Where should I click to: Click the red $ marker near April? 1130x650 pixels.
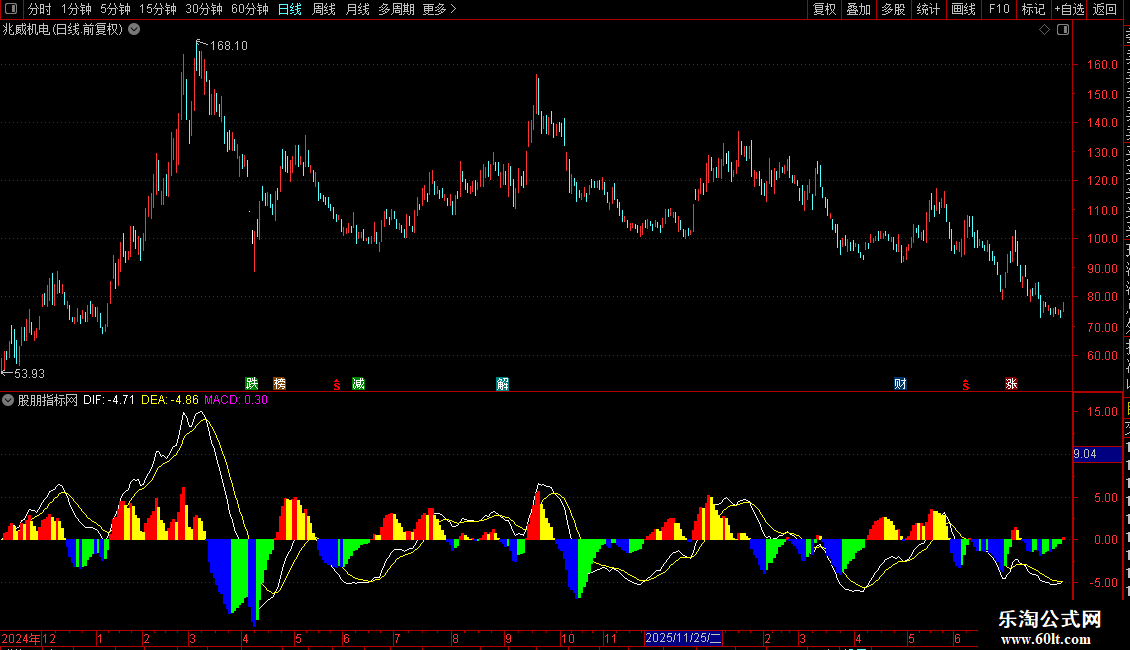click(x=337, y=385)
